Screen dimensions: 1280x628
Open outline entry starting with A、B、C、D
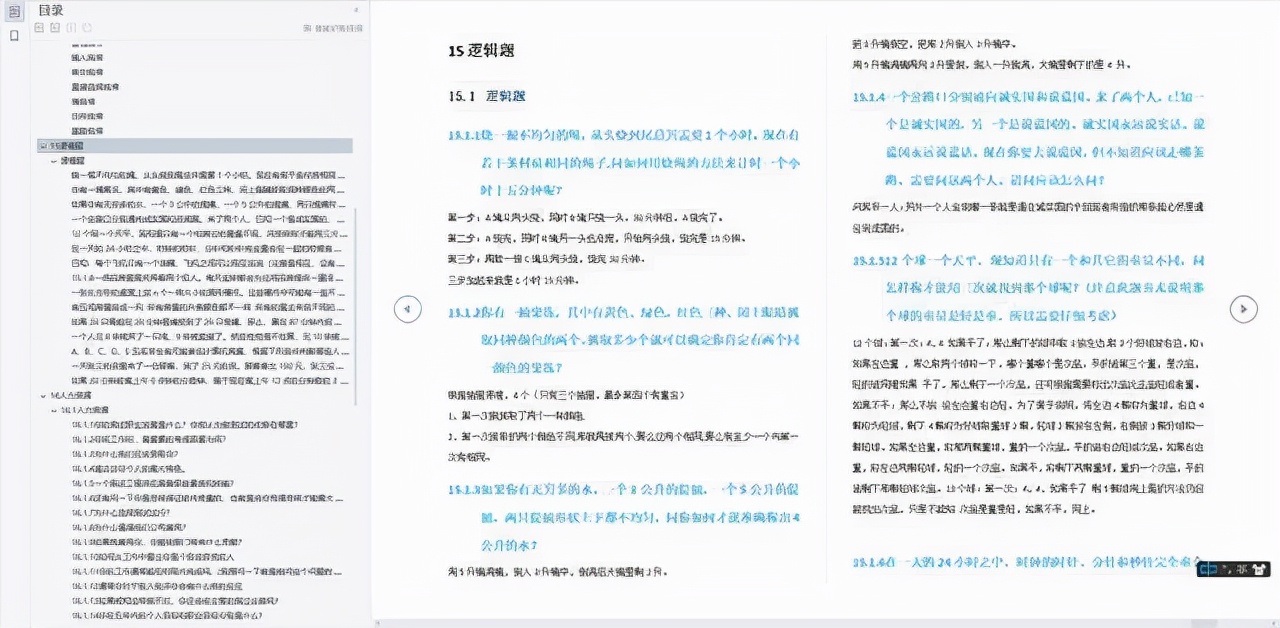[210, 352]
